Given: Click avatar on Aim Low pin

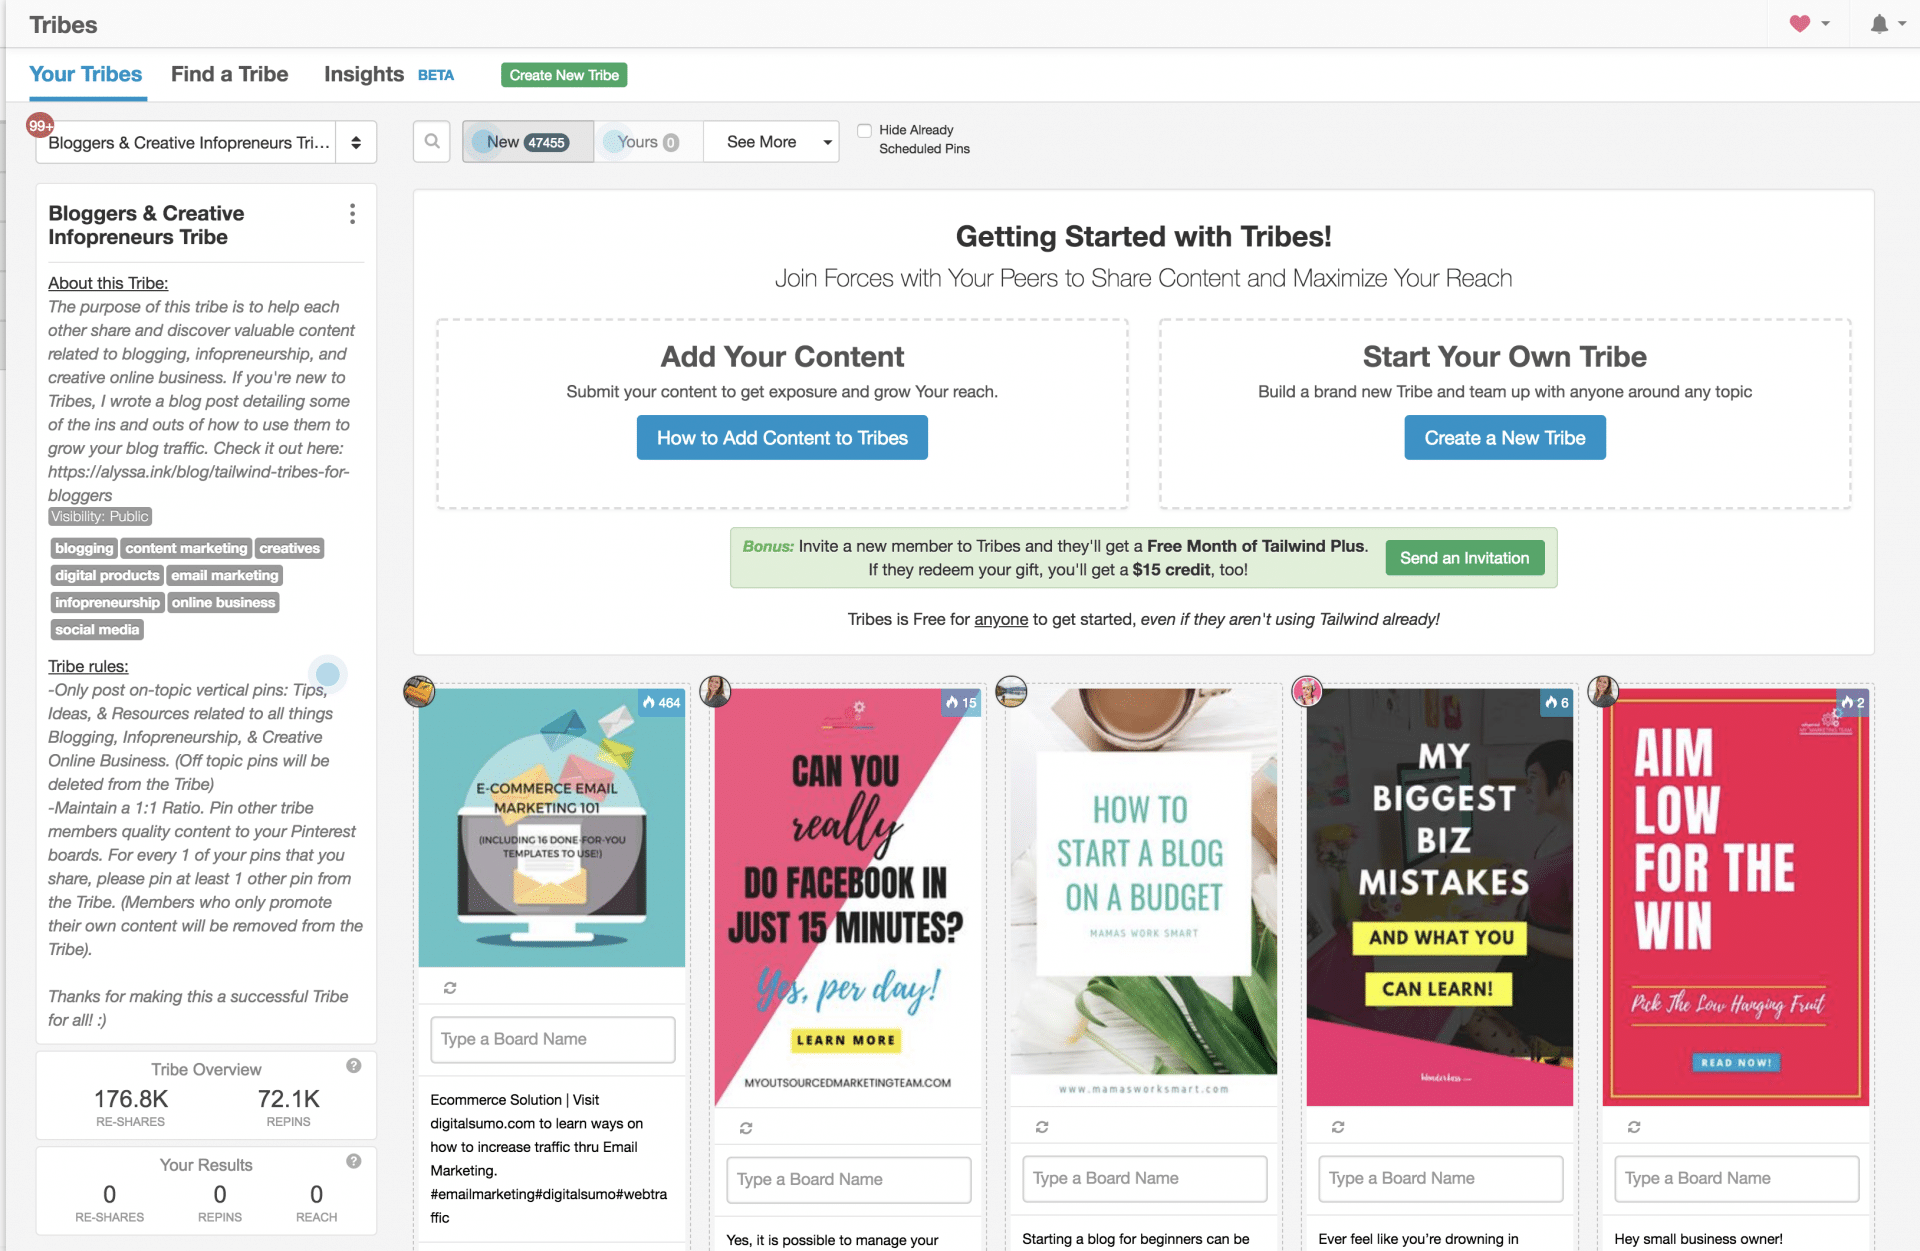Looking at the screenshot, I should coord(1603,691).
